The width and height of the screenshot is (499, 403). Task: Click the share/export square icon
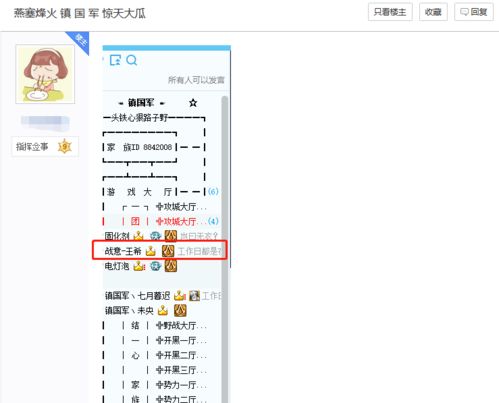(x=115, y=60)
